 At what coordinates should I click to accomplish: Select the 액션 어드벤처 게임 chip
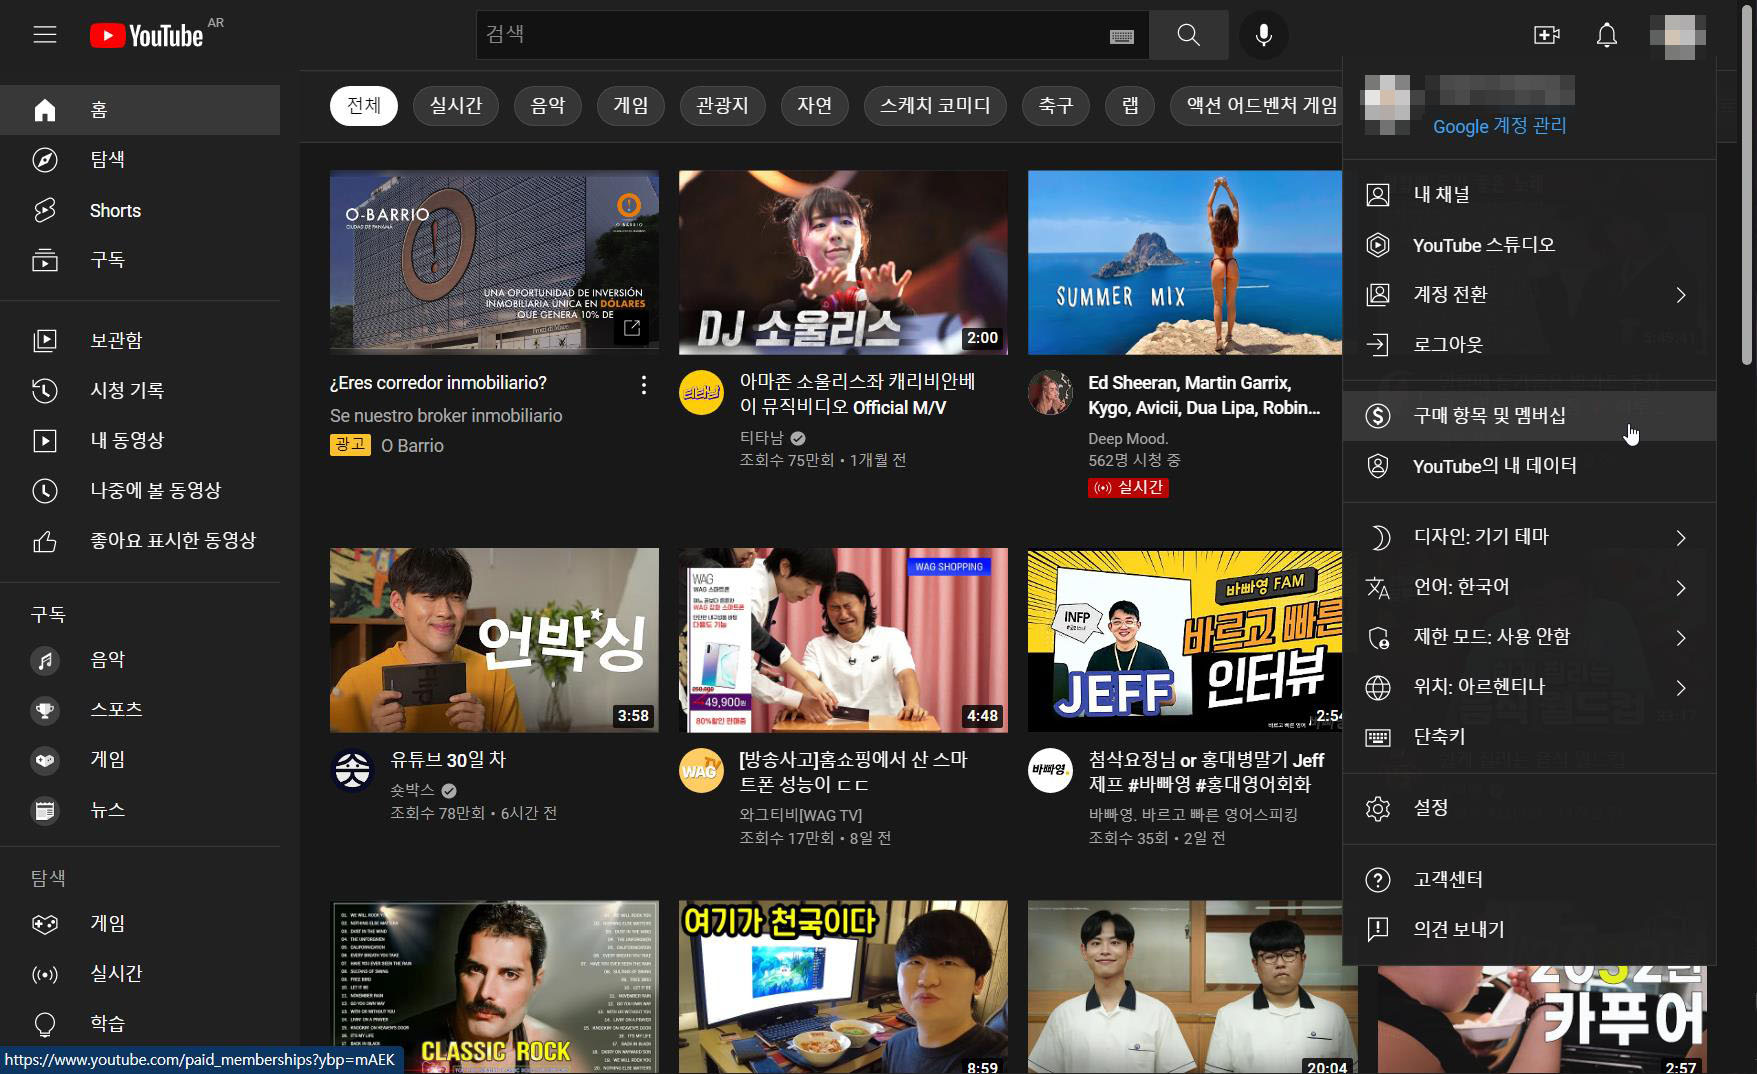click(x=1257, y=105)
